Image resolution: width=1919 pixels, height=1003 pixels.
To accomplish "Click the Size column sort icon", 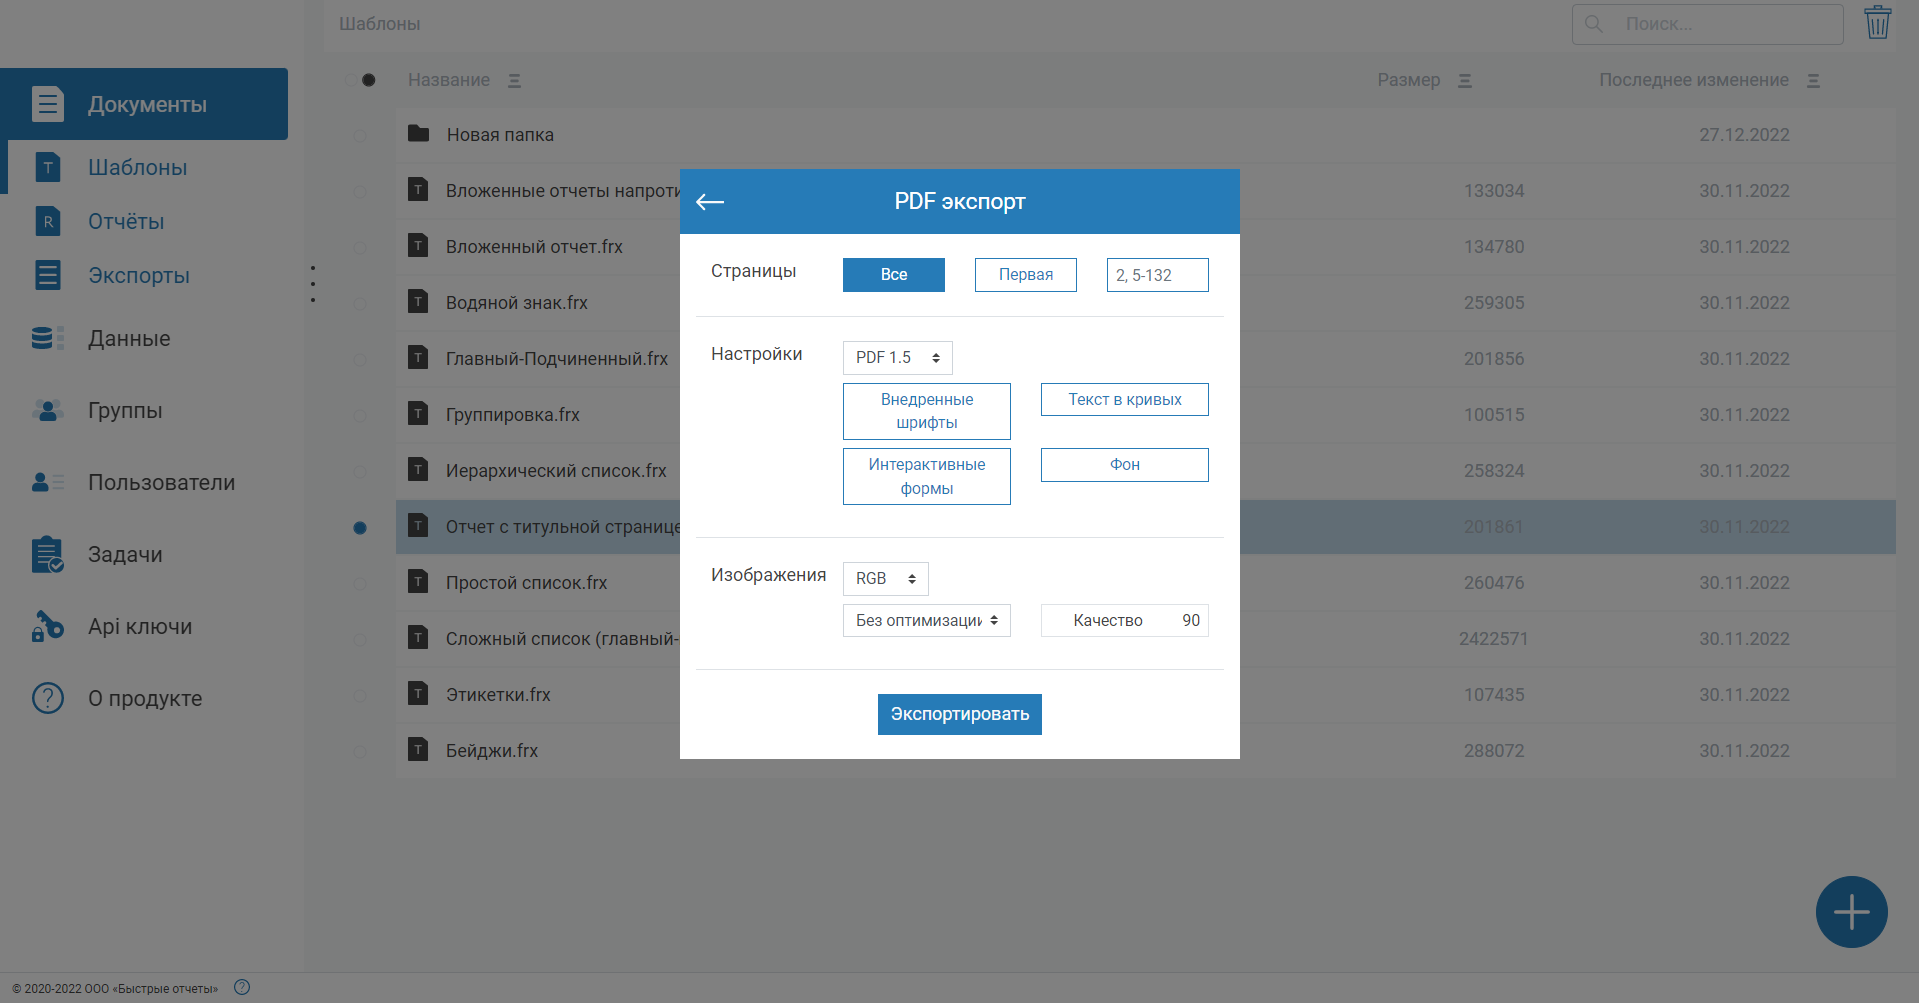I will 1465,81.
